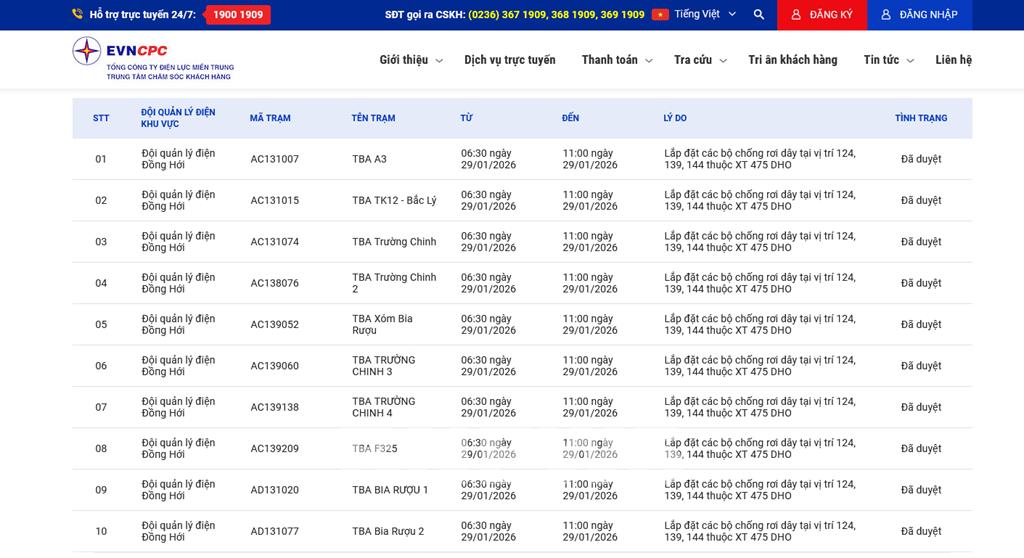This screenshot has width=1024, height=558.
Task: Click the Tình trạng column header
Action: [920, 118]
